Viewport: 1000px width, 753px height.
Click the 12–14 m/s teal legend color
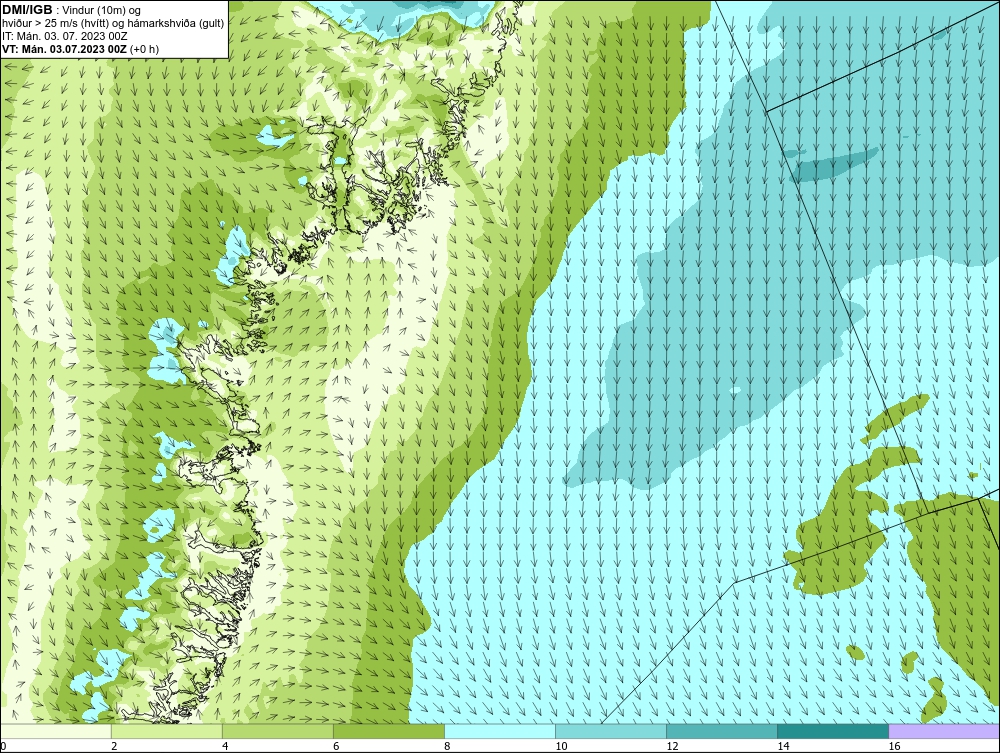(x=722, y=731)
